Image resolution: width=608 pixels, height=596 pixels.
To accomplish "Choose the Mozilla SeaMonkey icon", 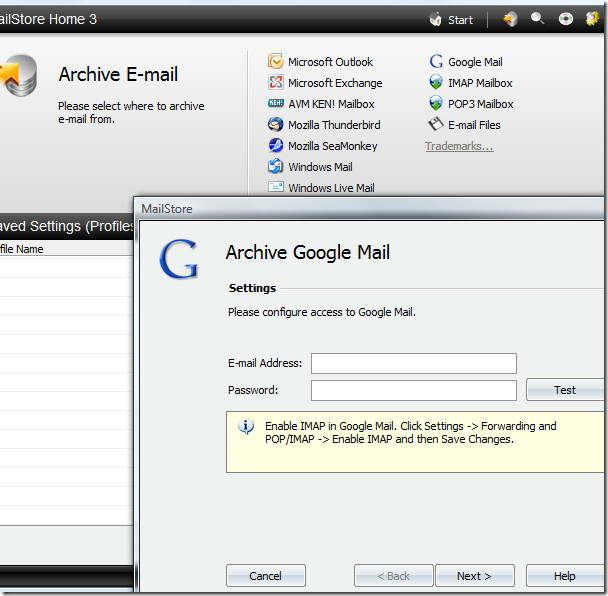I will pyautogui.click(x=276, y=146).
